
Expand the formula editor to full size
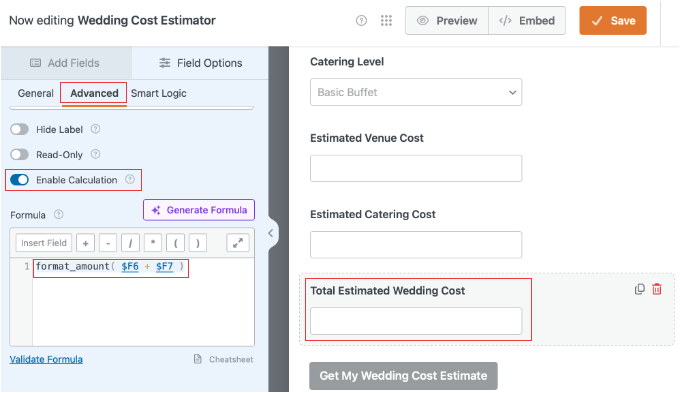click(x=238, y=243)
